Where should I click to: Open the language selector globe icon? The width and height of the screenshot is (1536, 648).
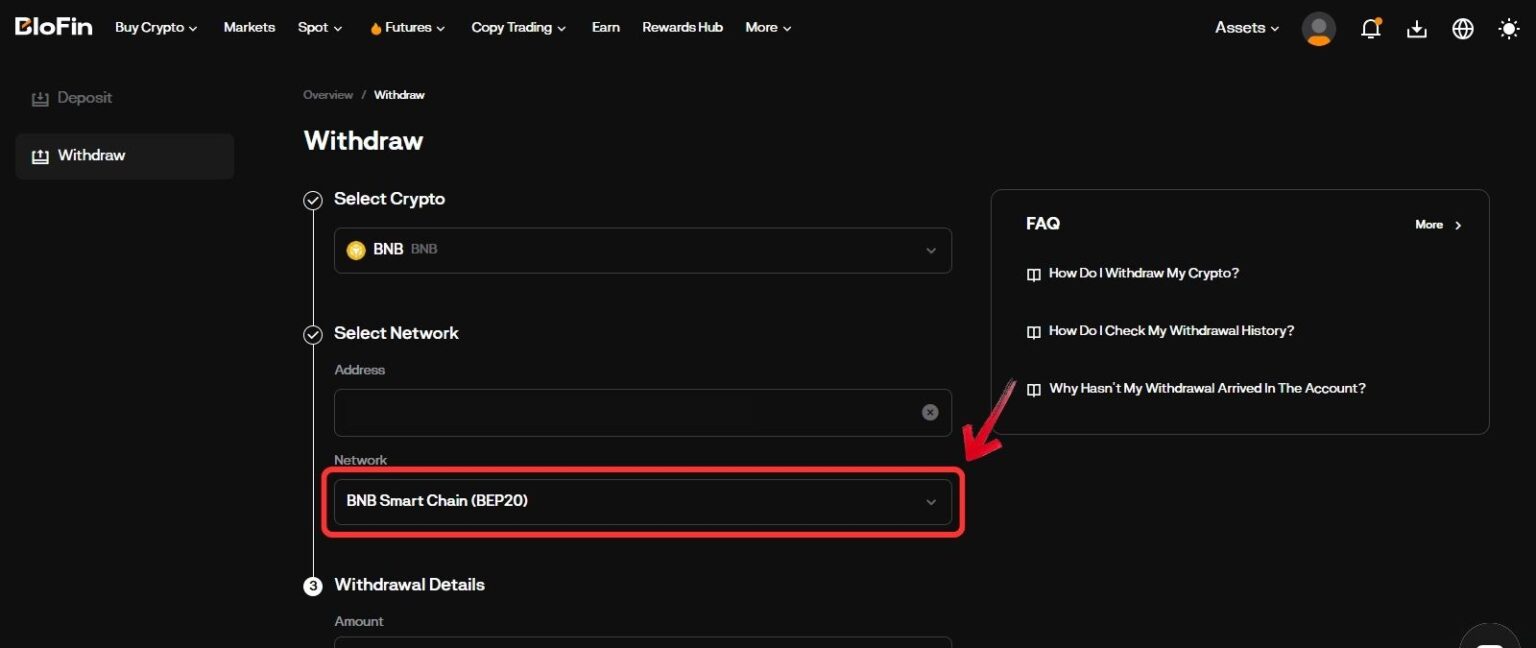[x=1462, y=28]
